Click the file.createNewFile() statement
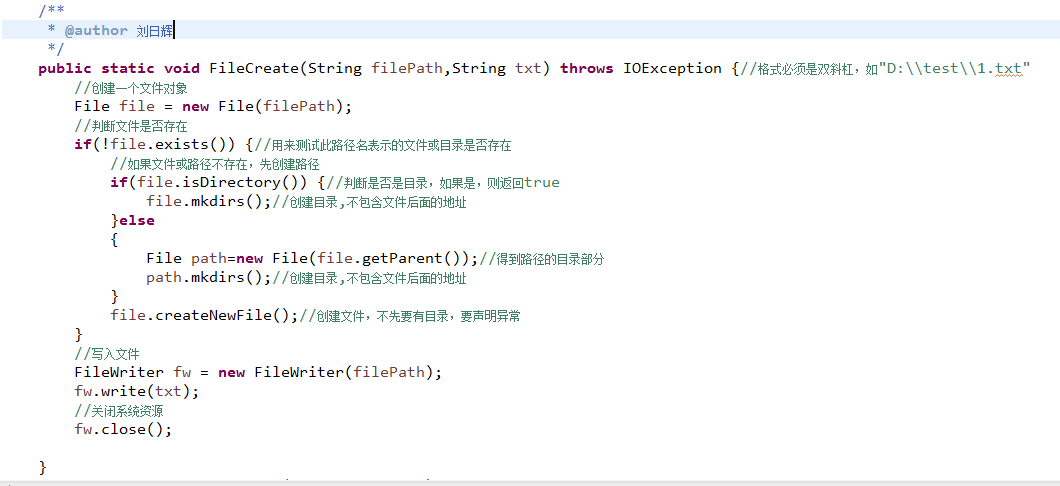Screen dimensions: 1060x486 click(204, 316)
